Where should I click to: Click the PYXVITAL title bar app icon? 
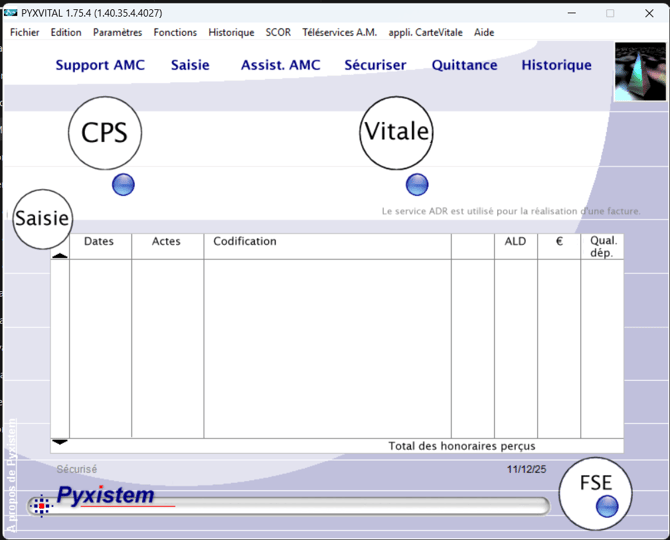pyautogui.click(x=11, y=13)
